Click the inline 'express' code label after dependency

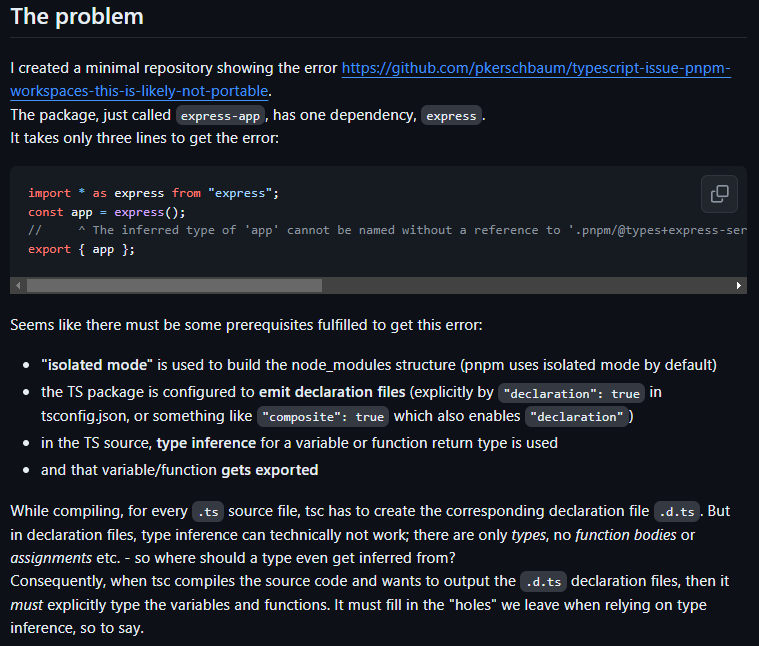[x=451, y=115]
